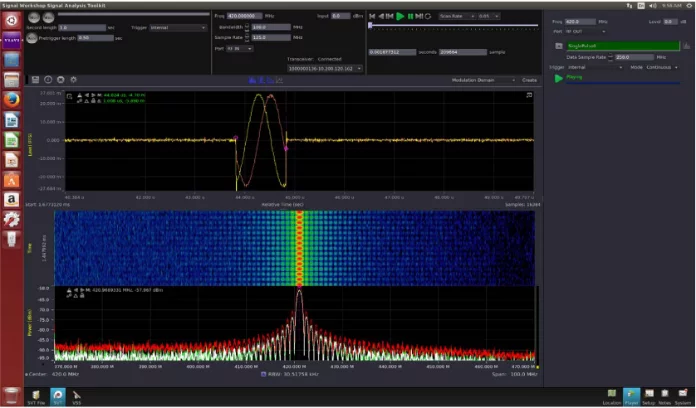696x408 pixels.
Task: Open System Settings from the dock
Action: pyautogui.click(x=12, y=220)
